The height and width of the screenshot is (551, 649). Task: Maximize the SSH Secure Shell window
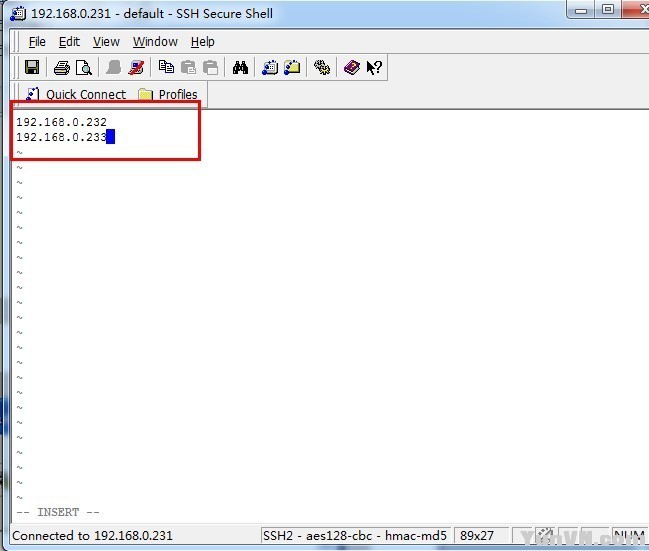pyautogui.click(x=608, y=10)
